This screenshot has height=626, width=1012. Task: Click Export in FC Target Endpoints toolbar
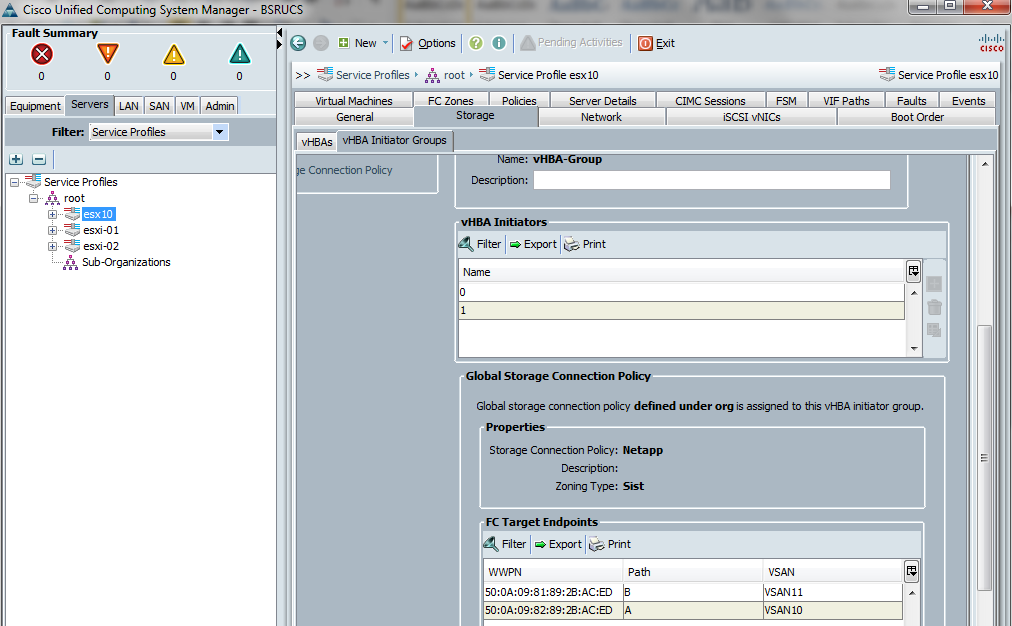coord(558,544)
